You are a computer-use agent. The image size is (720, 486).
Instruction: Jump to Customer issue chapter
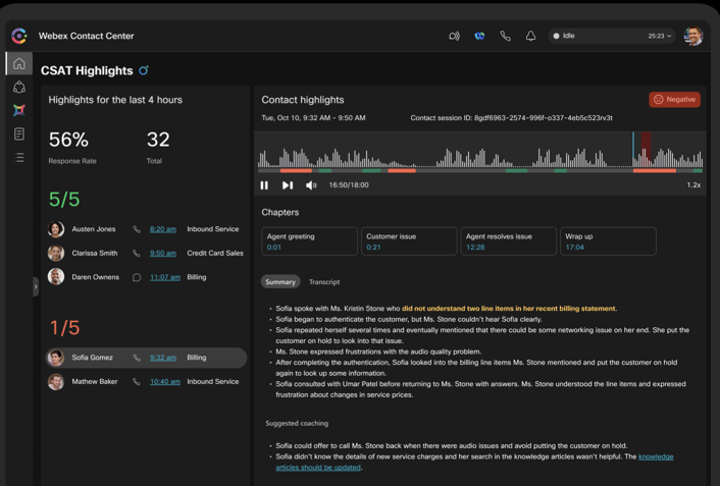pos(409,241)
